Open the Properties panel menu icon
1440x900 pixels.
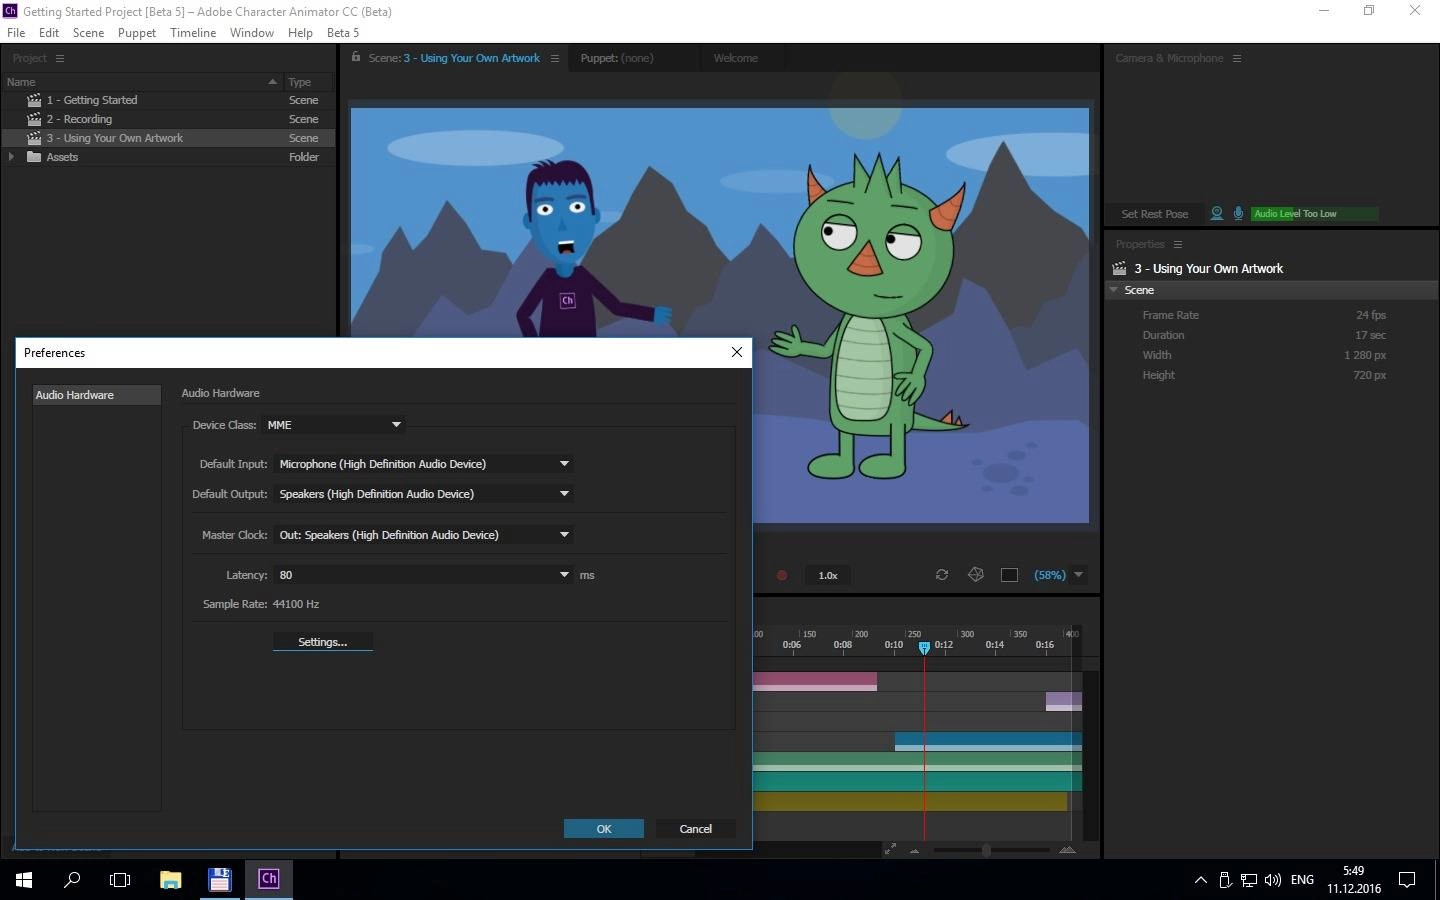coord(1178,244)
